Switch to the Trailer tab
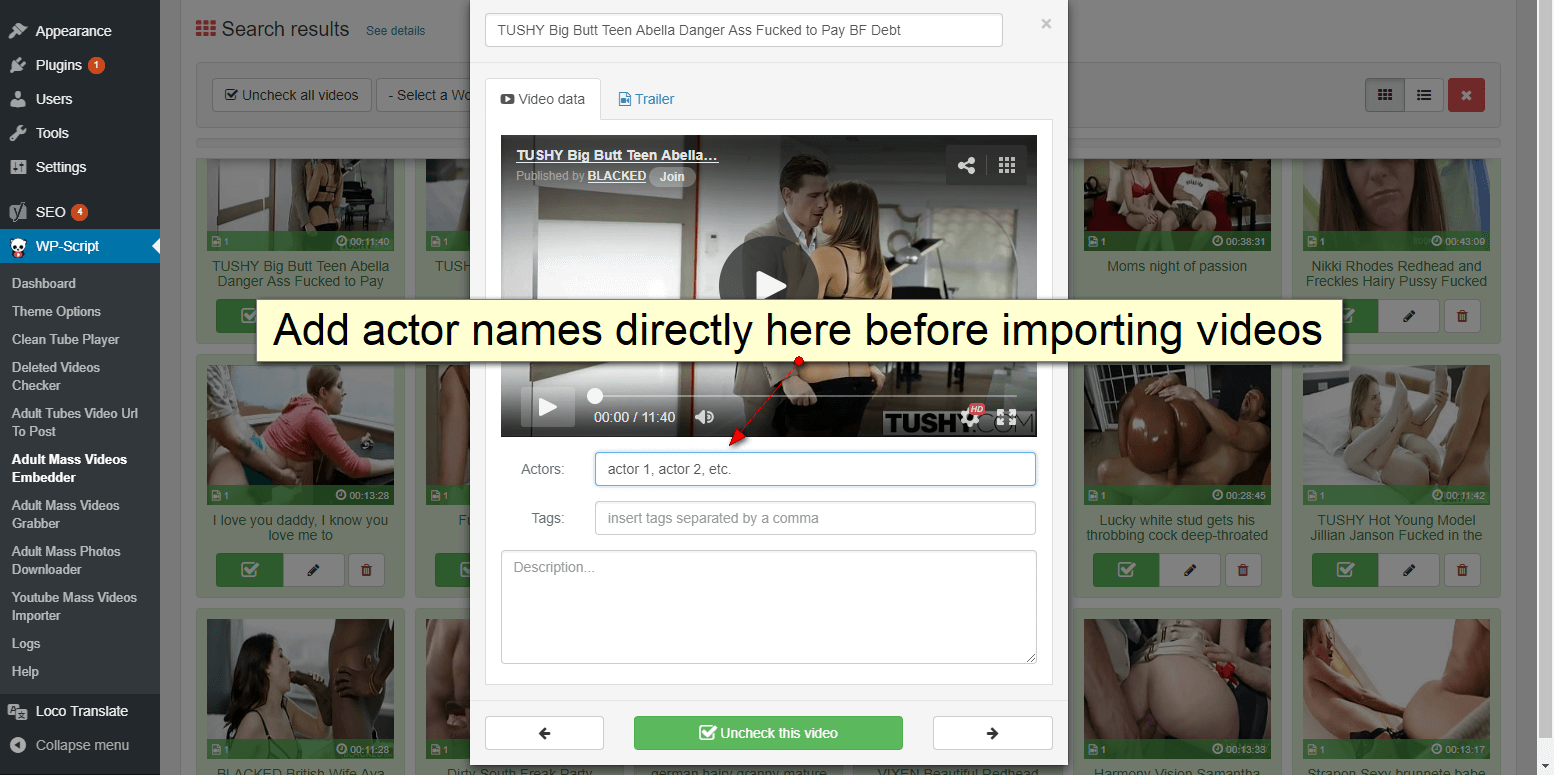This screenshot has width=1554, height=775. point(646,99)
